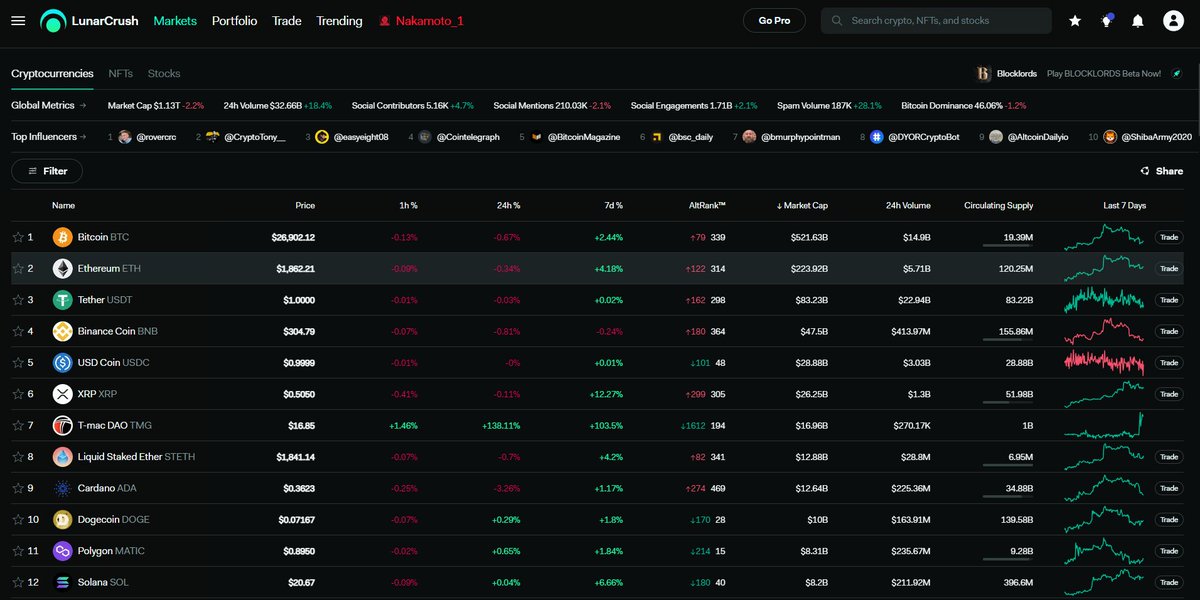Open notifications bell icon
The width and height of the screenshot is (1200, 600).
(x=1138, y=20)
